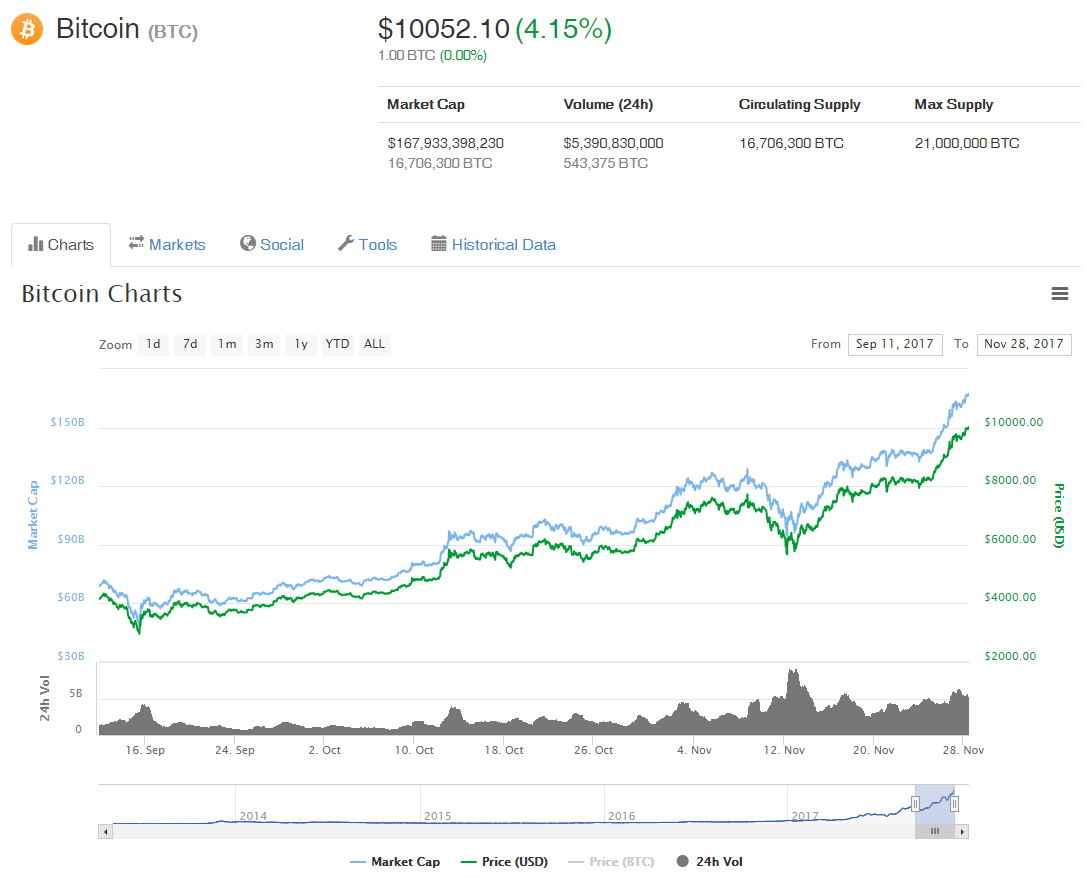Click the navigator scrollbar thumb
The image size is (1089, 878).
(x=935, y=831)
